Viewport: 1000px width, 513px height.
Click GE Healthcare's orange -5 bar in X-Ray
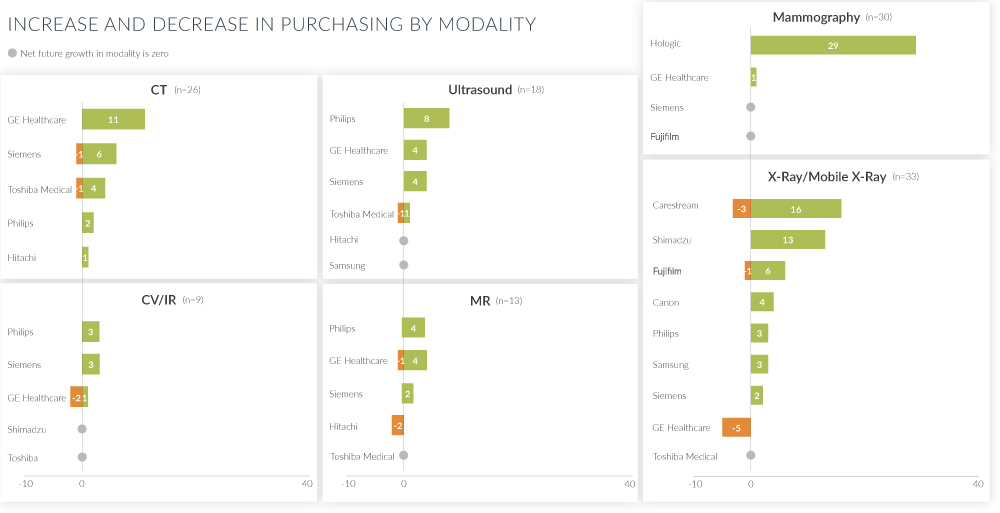coord(736,428)
